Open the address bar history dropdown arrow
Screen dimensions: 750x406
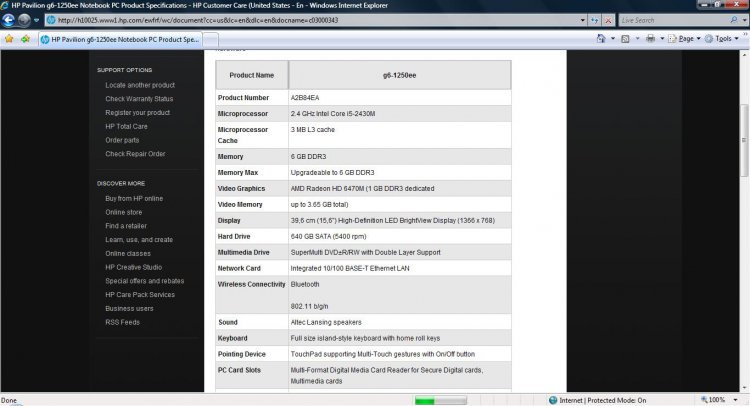(583, 20)
